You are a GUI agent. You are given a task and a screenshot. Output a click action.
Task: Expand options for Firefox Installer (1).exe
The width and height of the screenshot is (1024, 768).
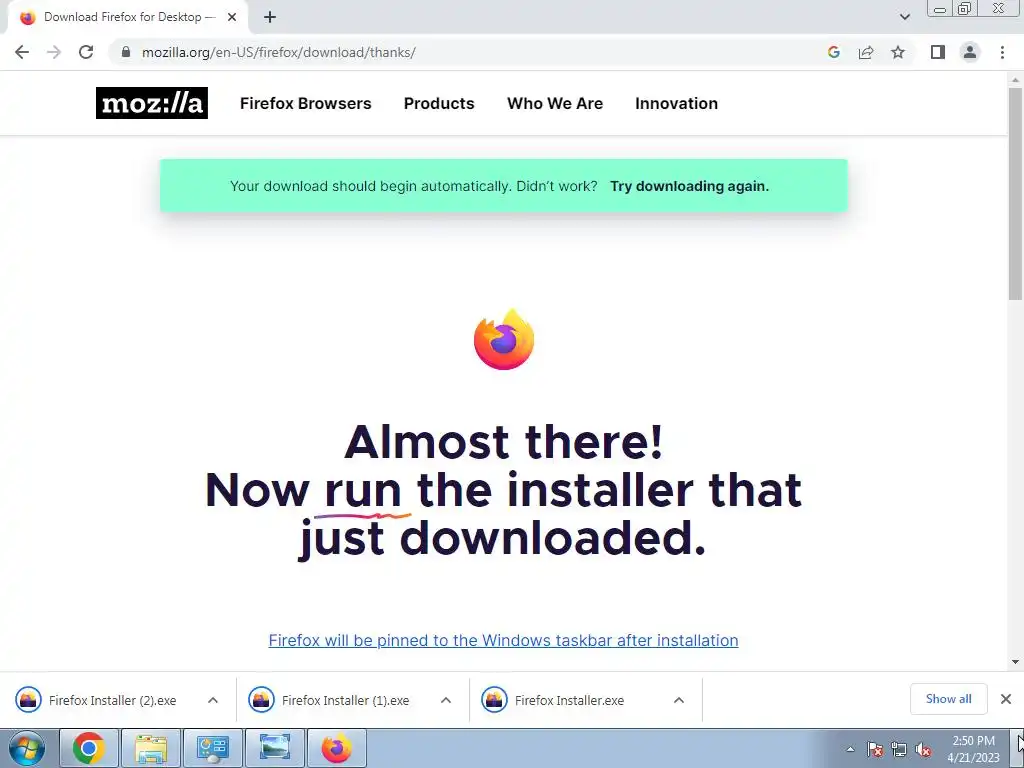(446, 700)
